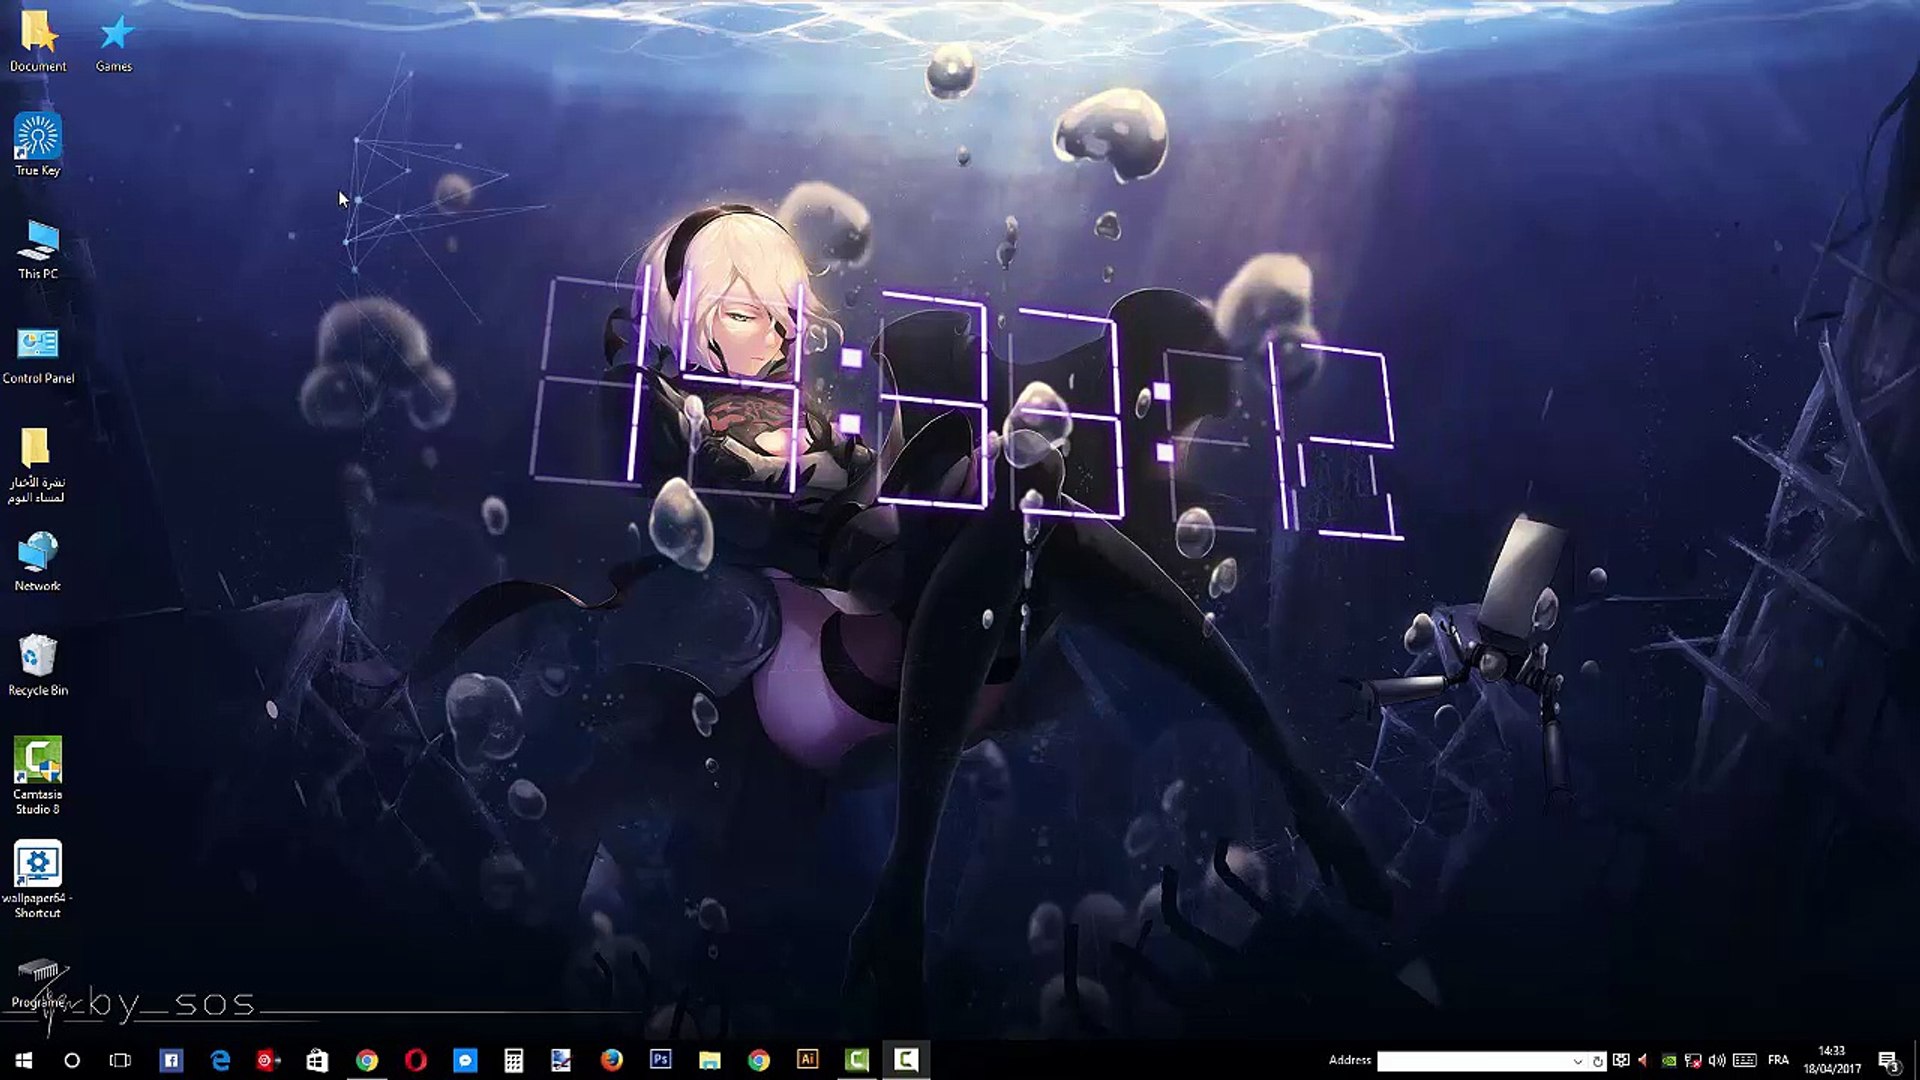This screenshot has height=1080, width=1920.
Task: Open the Windows Start menu
Action: [24, 1060]
